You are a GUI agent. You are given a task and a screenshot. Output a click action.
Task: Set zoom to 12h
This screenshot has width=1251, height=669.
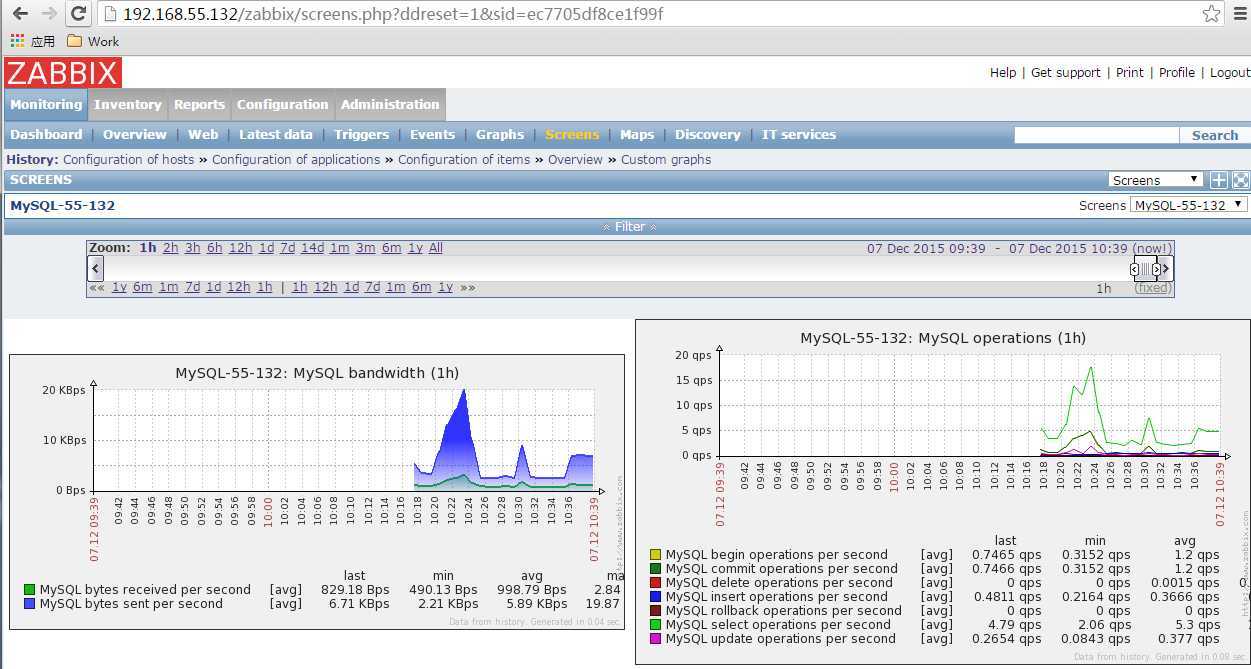tap(240, 248)
